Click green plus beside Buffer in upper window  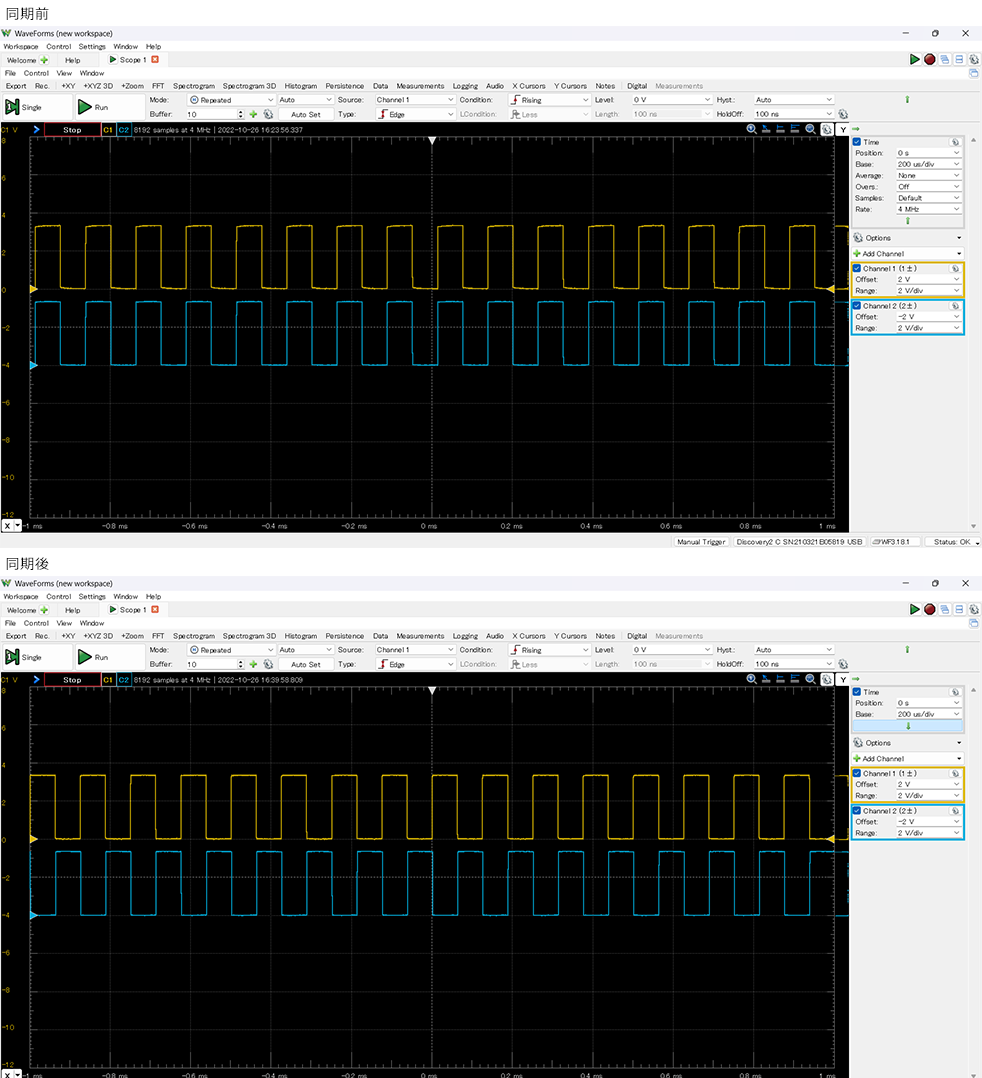pos(253,114)
